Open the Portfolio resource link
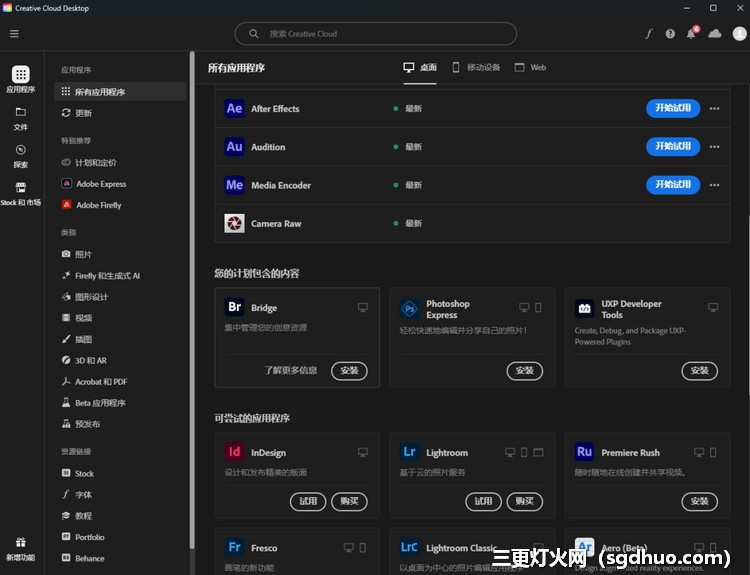Screen dimensions: 750x575 [x=83, y=537]
